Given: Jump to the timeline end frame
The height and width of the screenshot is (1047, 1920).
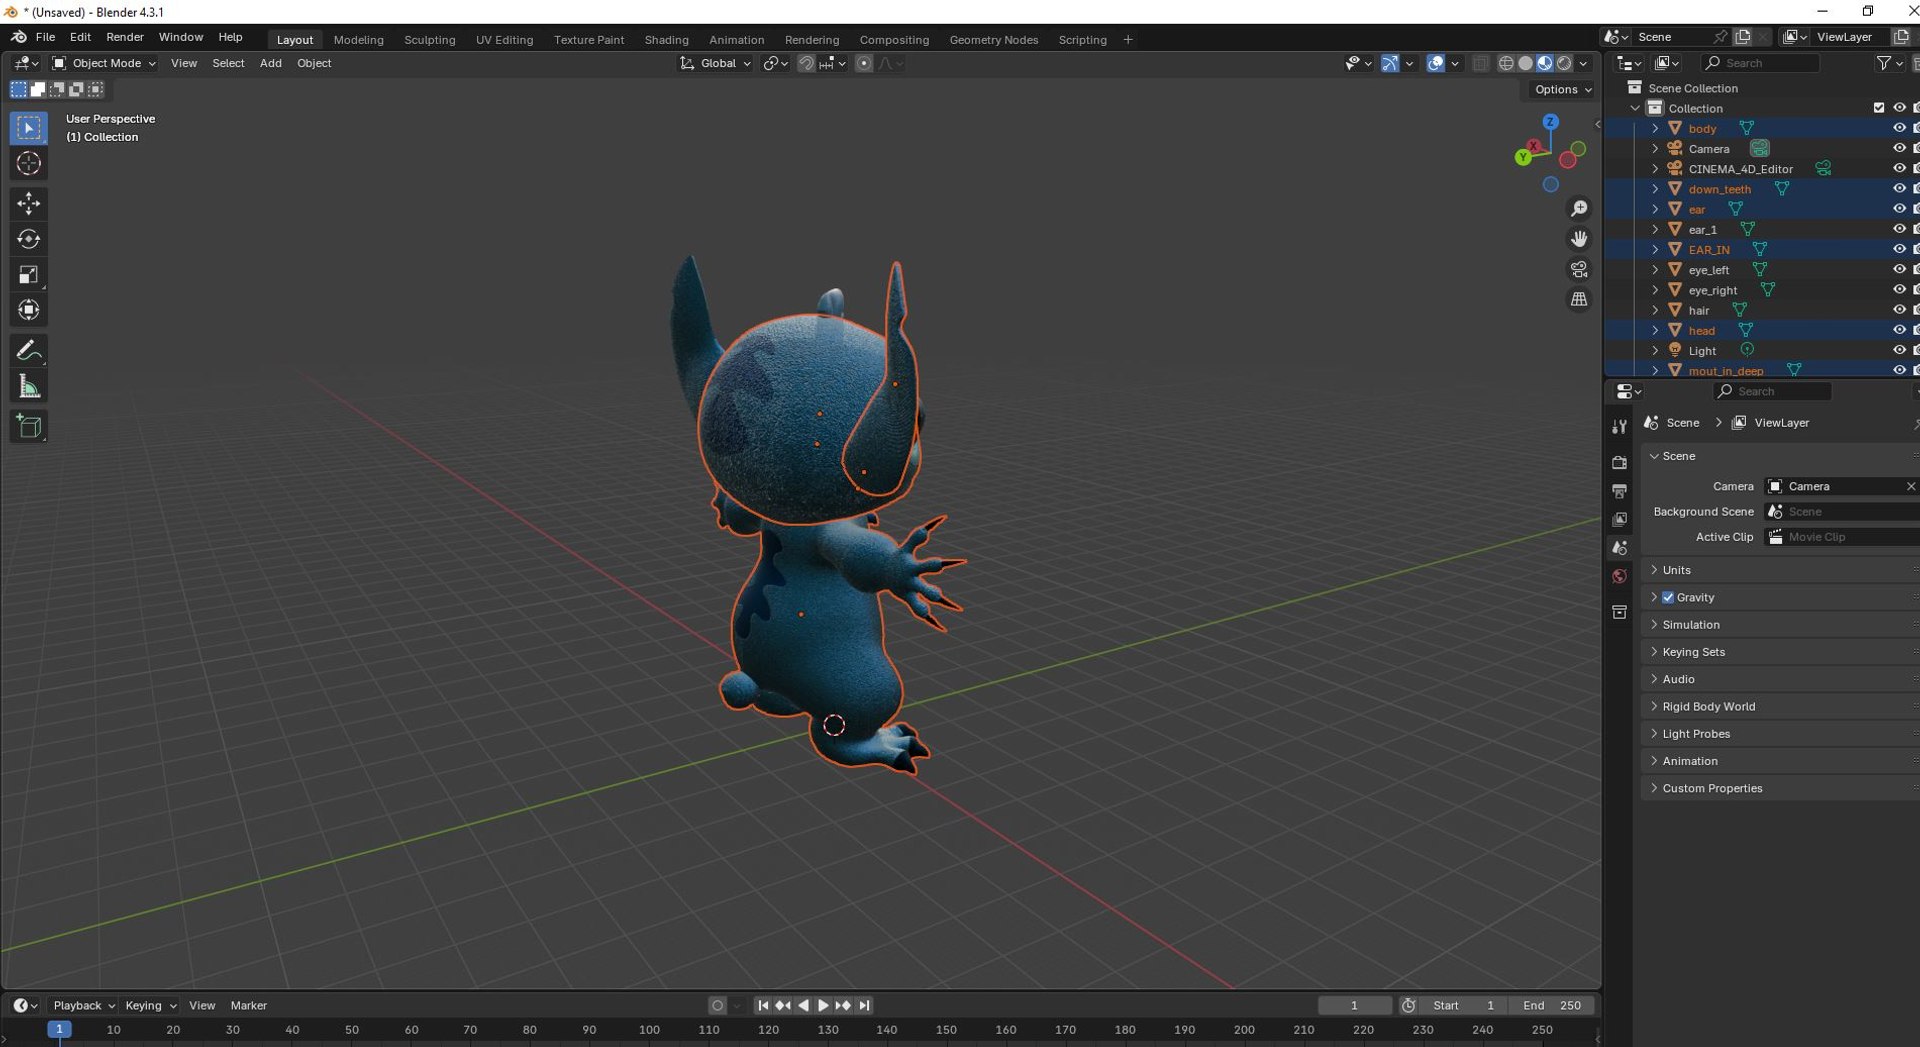Looking at the screenshot, I should click(865, 1005).
